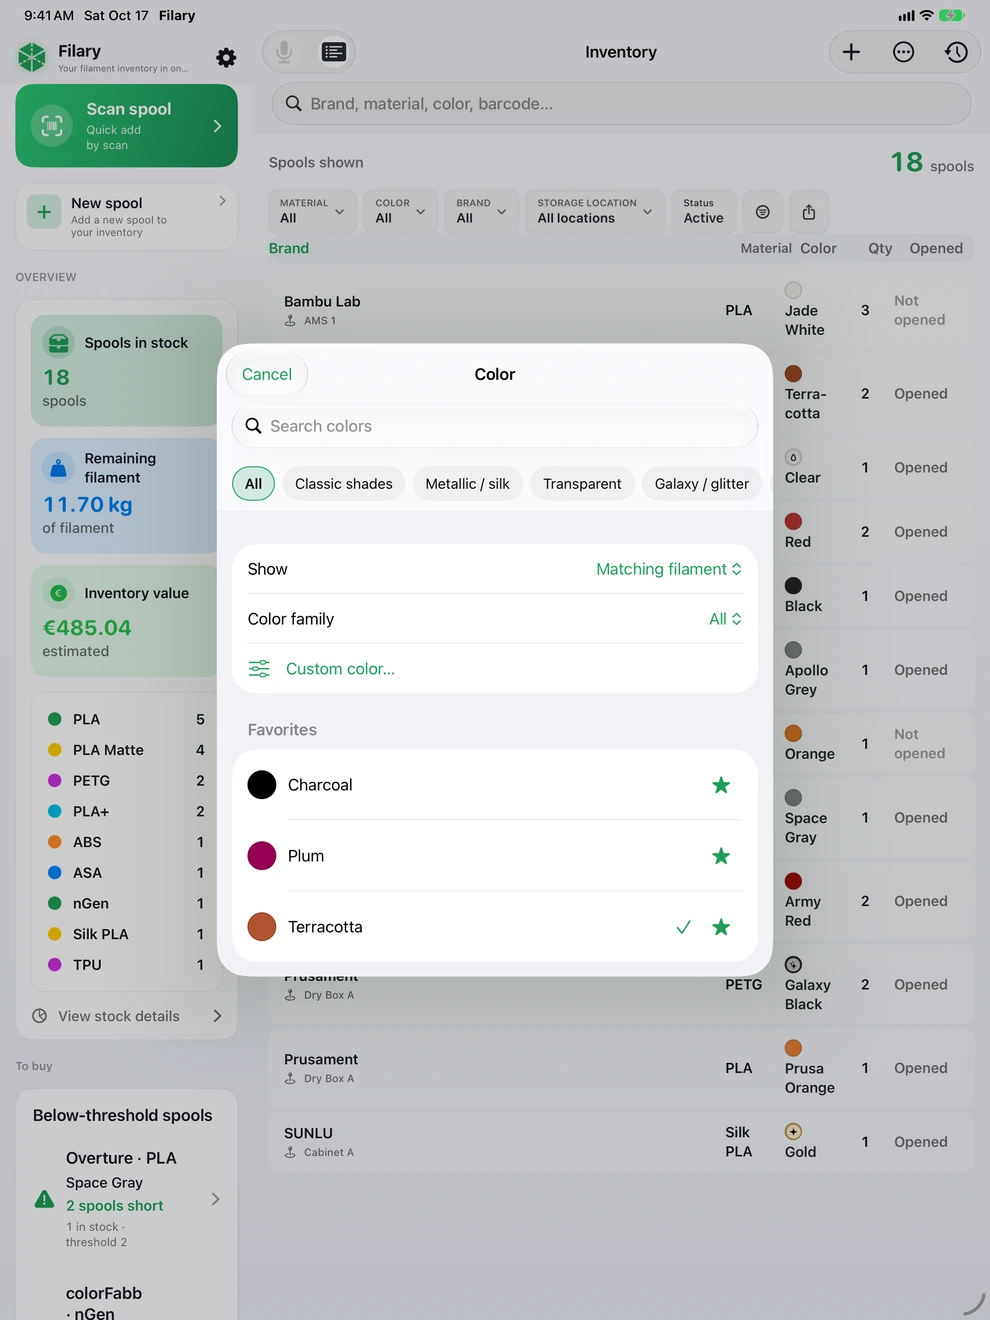Open View stock details link

pyautogui.click(x=127, y=1016)
